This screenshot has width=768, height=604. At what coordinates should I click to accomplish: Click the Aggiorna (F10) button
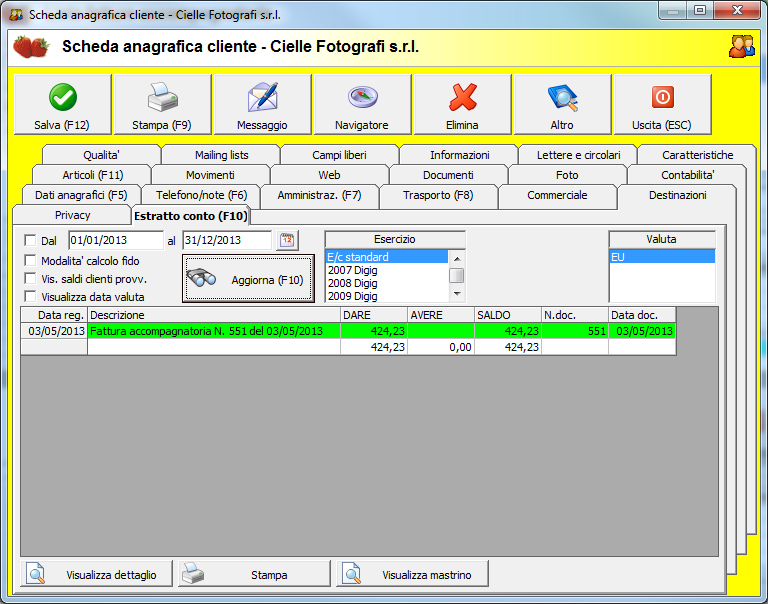(248, 279)
